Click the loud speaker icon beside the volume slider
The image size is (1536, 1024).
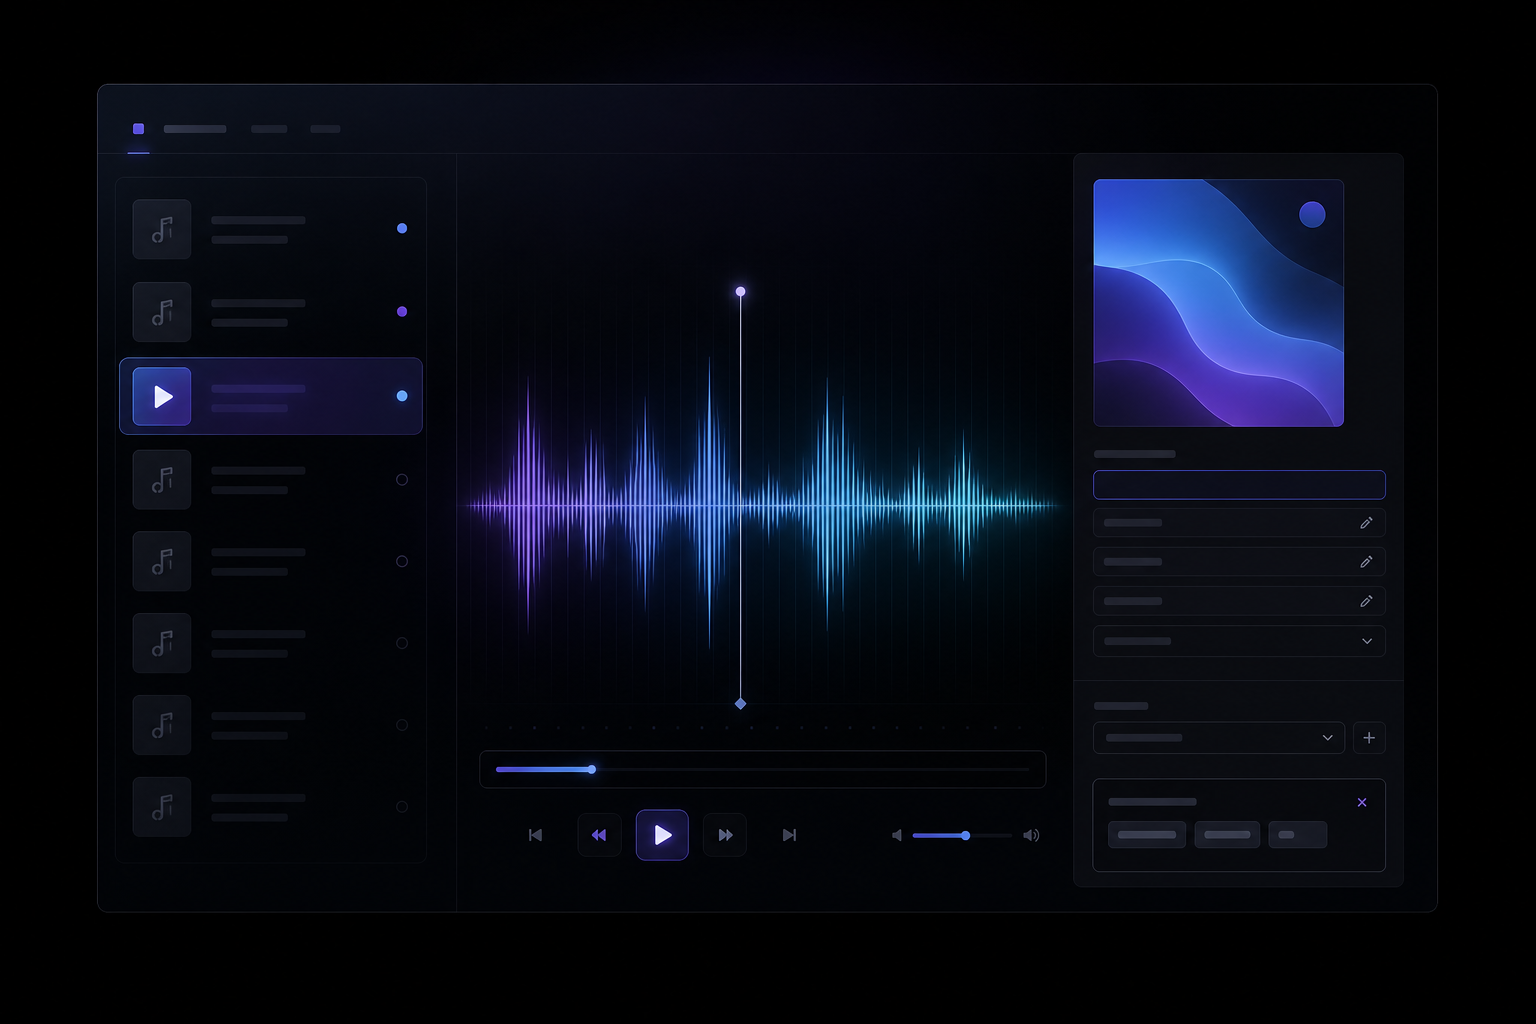pos(1031,835)
